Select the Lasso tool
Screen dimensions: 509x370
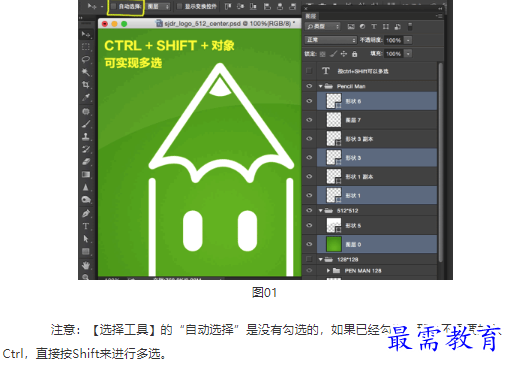click(86, 59)
